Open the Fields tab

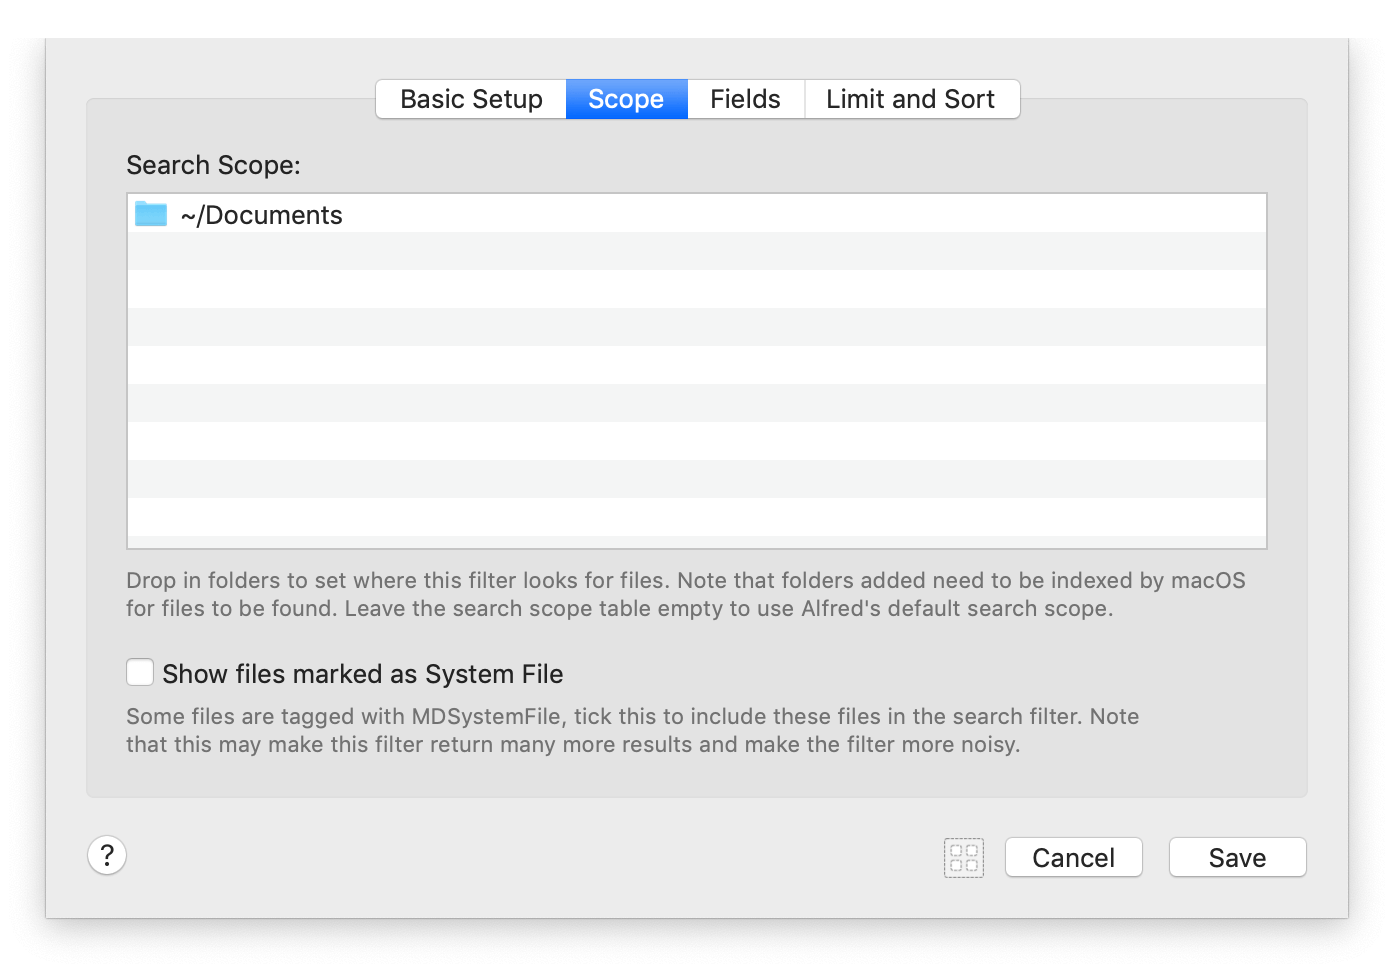[x=745, y=99]
